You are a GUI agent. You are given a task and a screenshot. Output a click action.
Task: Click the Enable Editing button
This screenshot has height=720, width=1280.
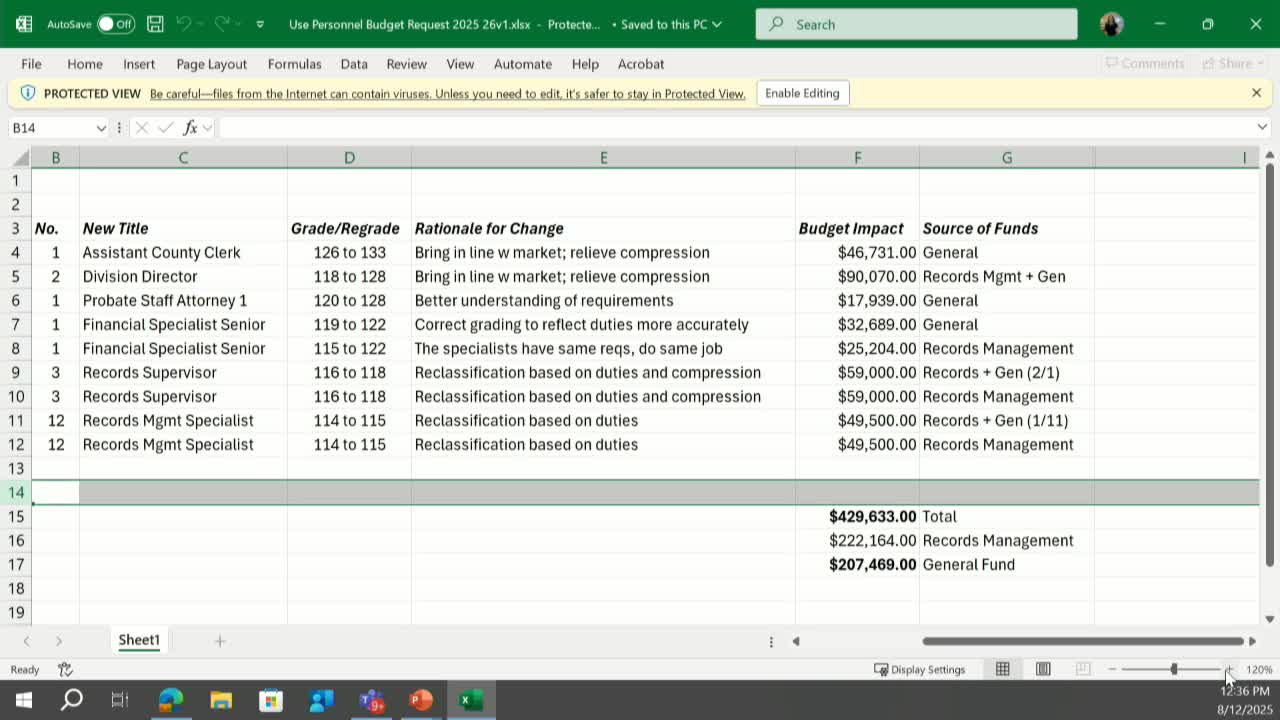click(802, 93)
